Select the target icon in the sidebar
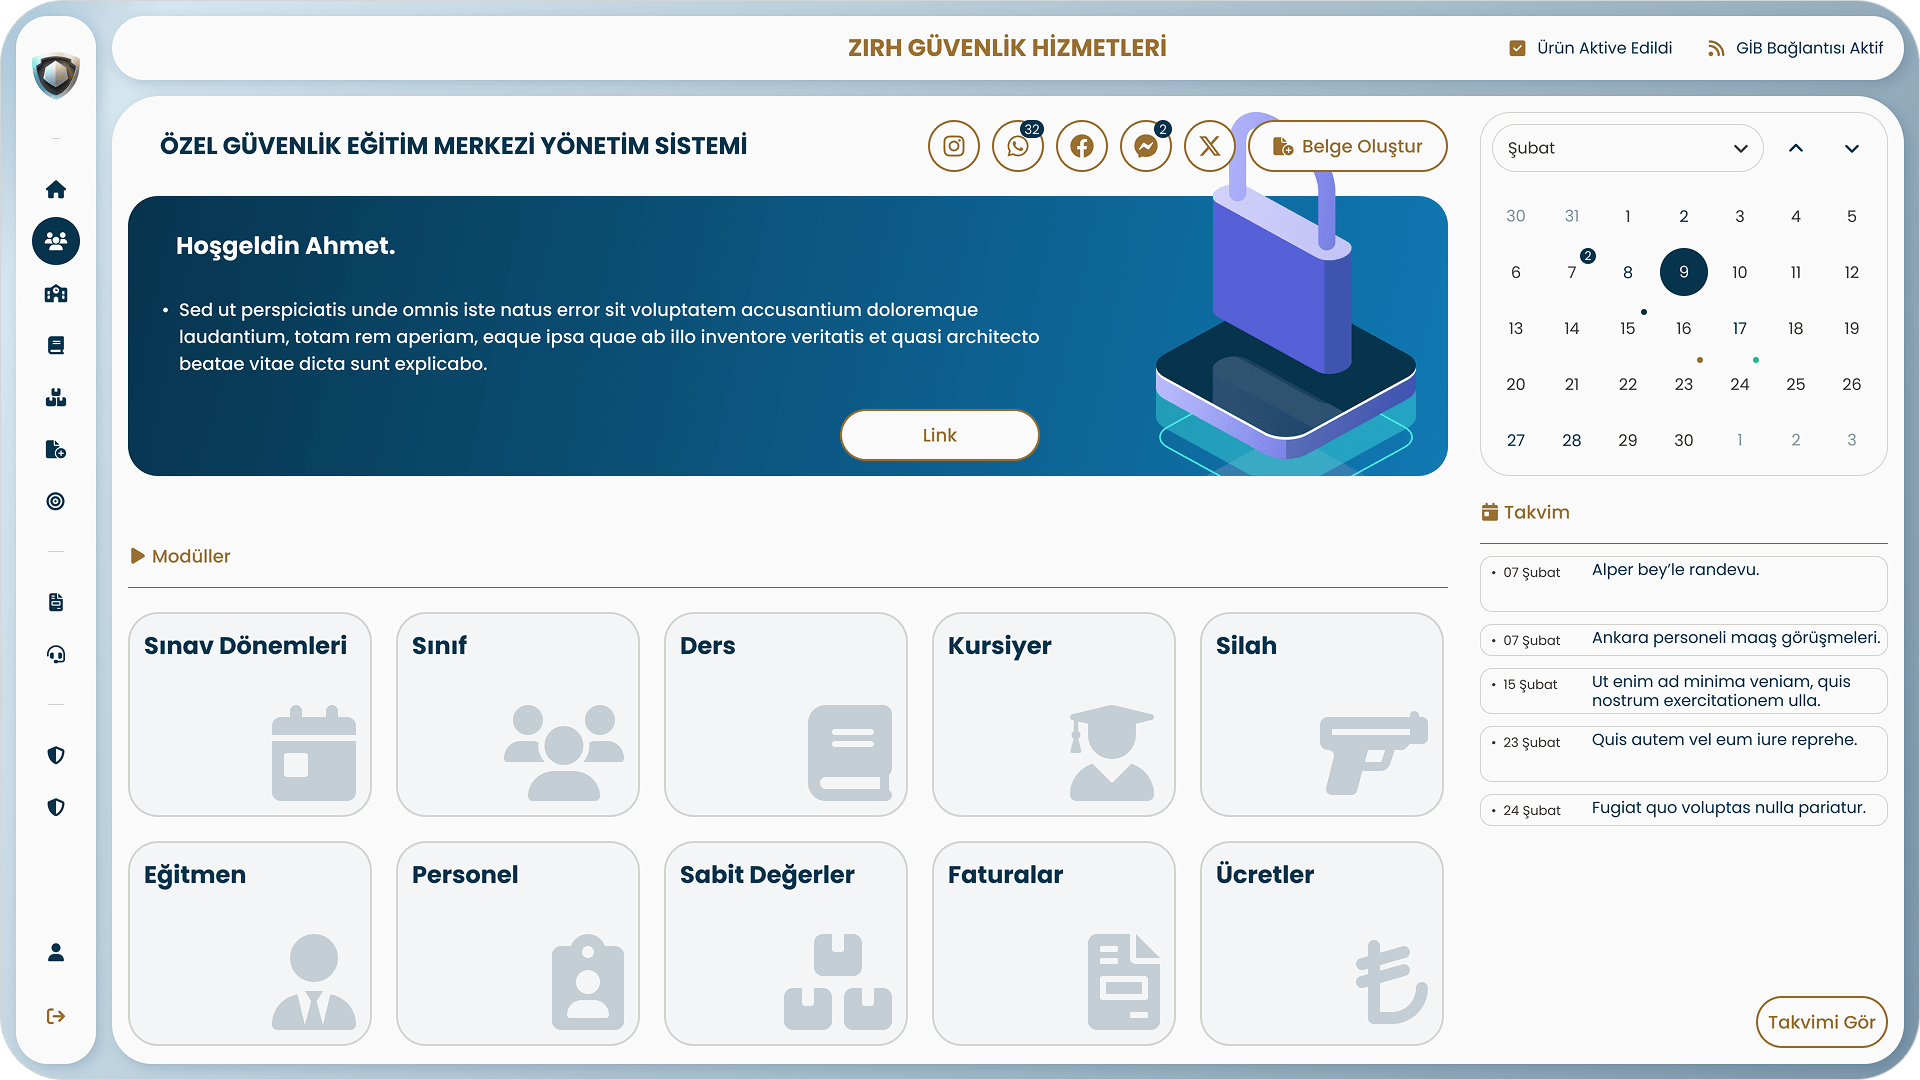This screenshot has height=1080, width=1920. (x=56, y=501)
